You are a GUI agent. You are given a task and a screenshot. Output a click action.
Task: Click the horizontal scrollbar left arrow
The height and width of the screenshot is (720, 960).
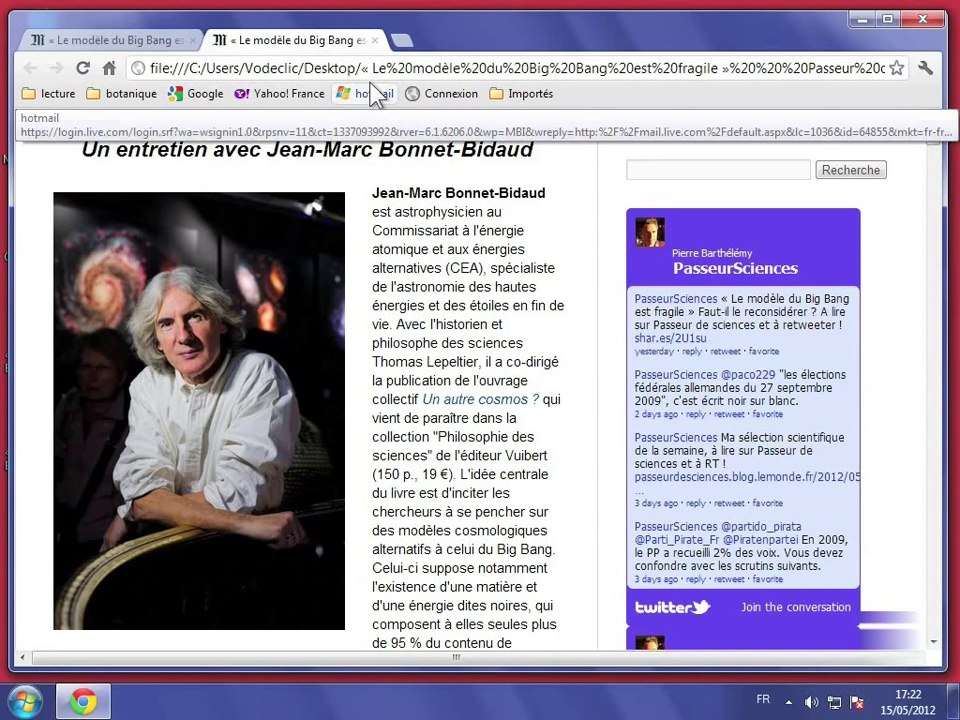coord(23,658)
